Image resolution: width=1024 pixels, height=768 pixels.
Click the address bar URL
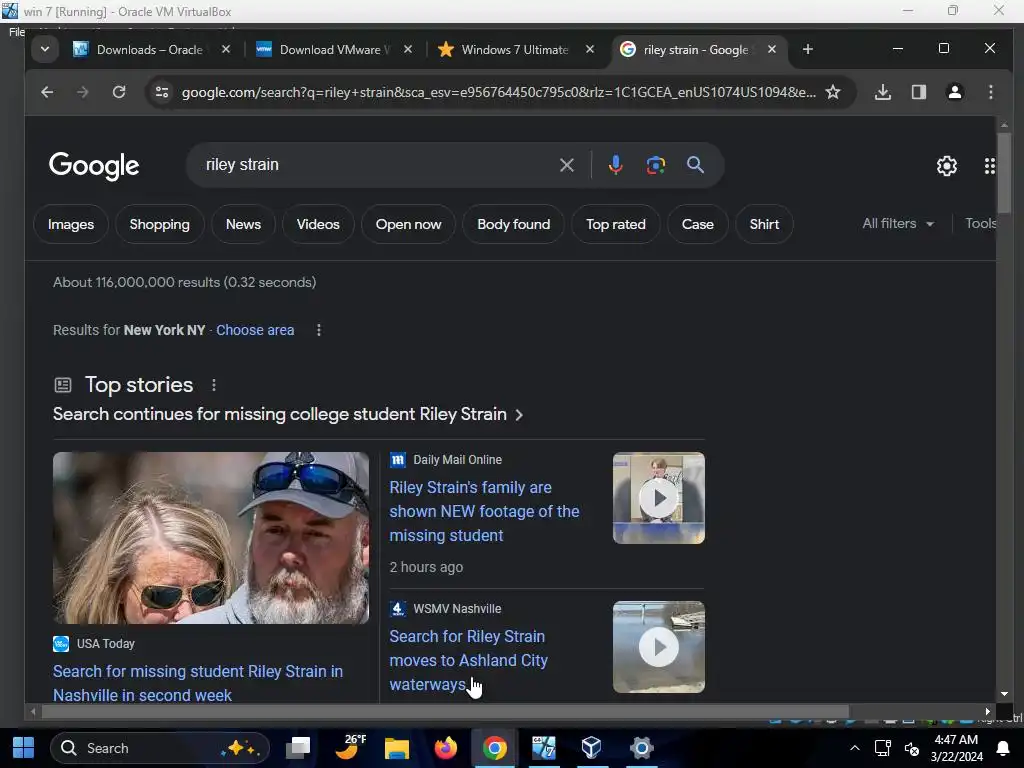(x=498, y=92)
